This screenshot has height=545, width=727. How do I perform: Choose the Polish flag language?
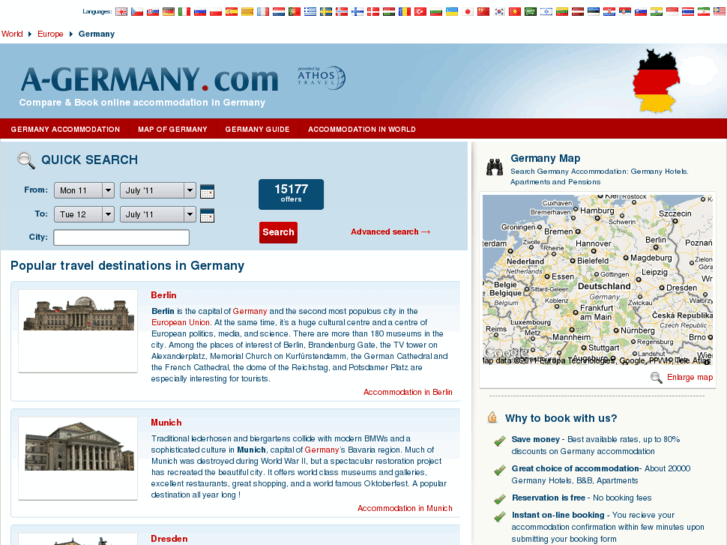click(216, 12)
